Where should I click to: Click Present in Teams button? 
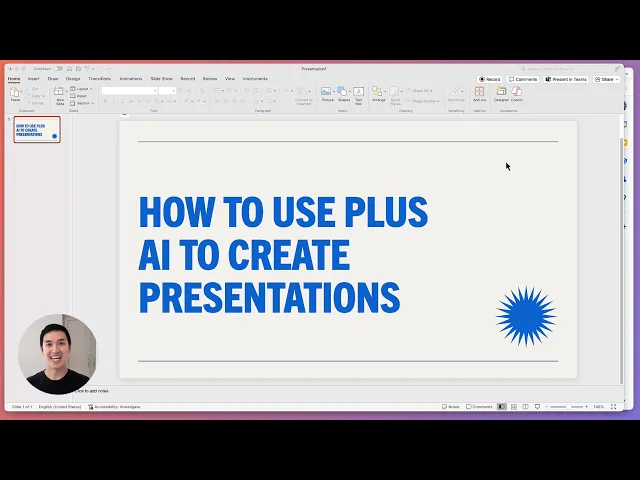click(x=566, y=79)
